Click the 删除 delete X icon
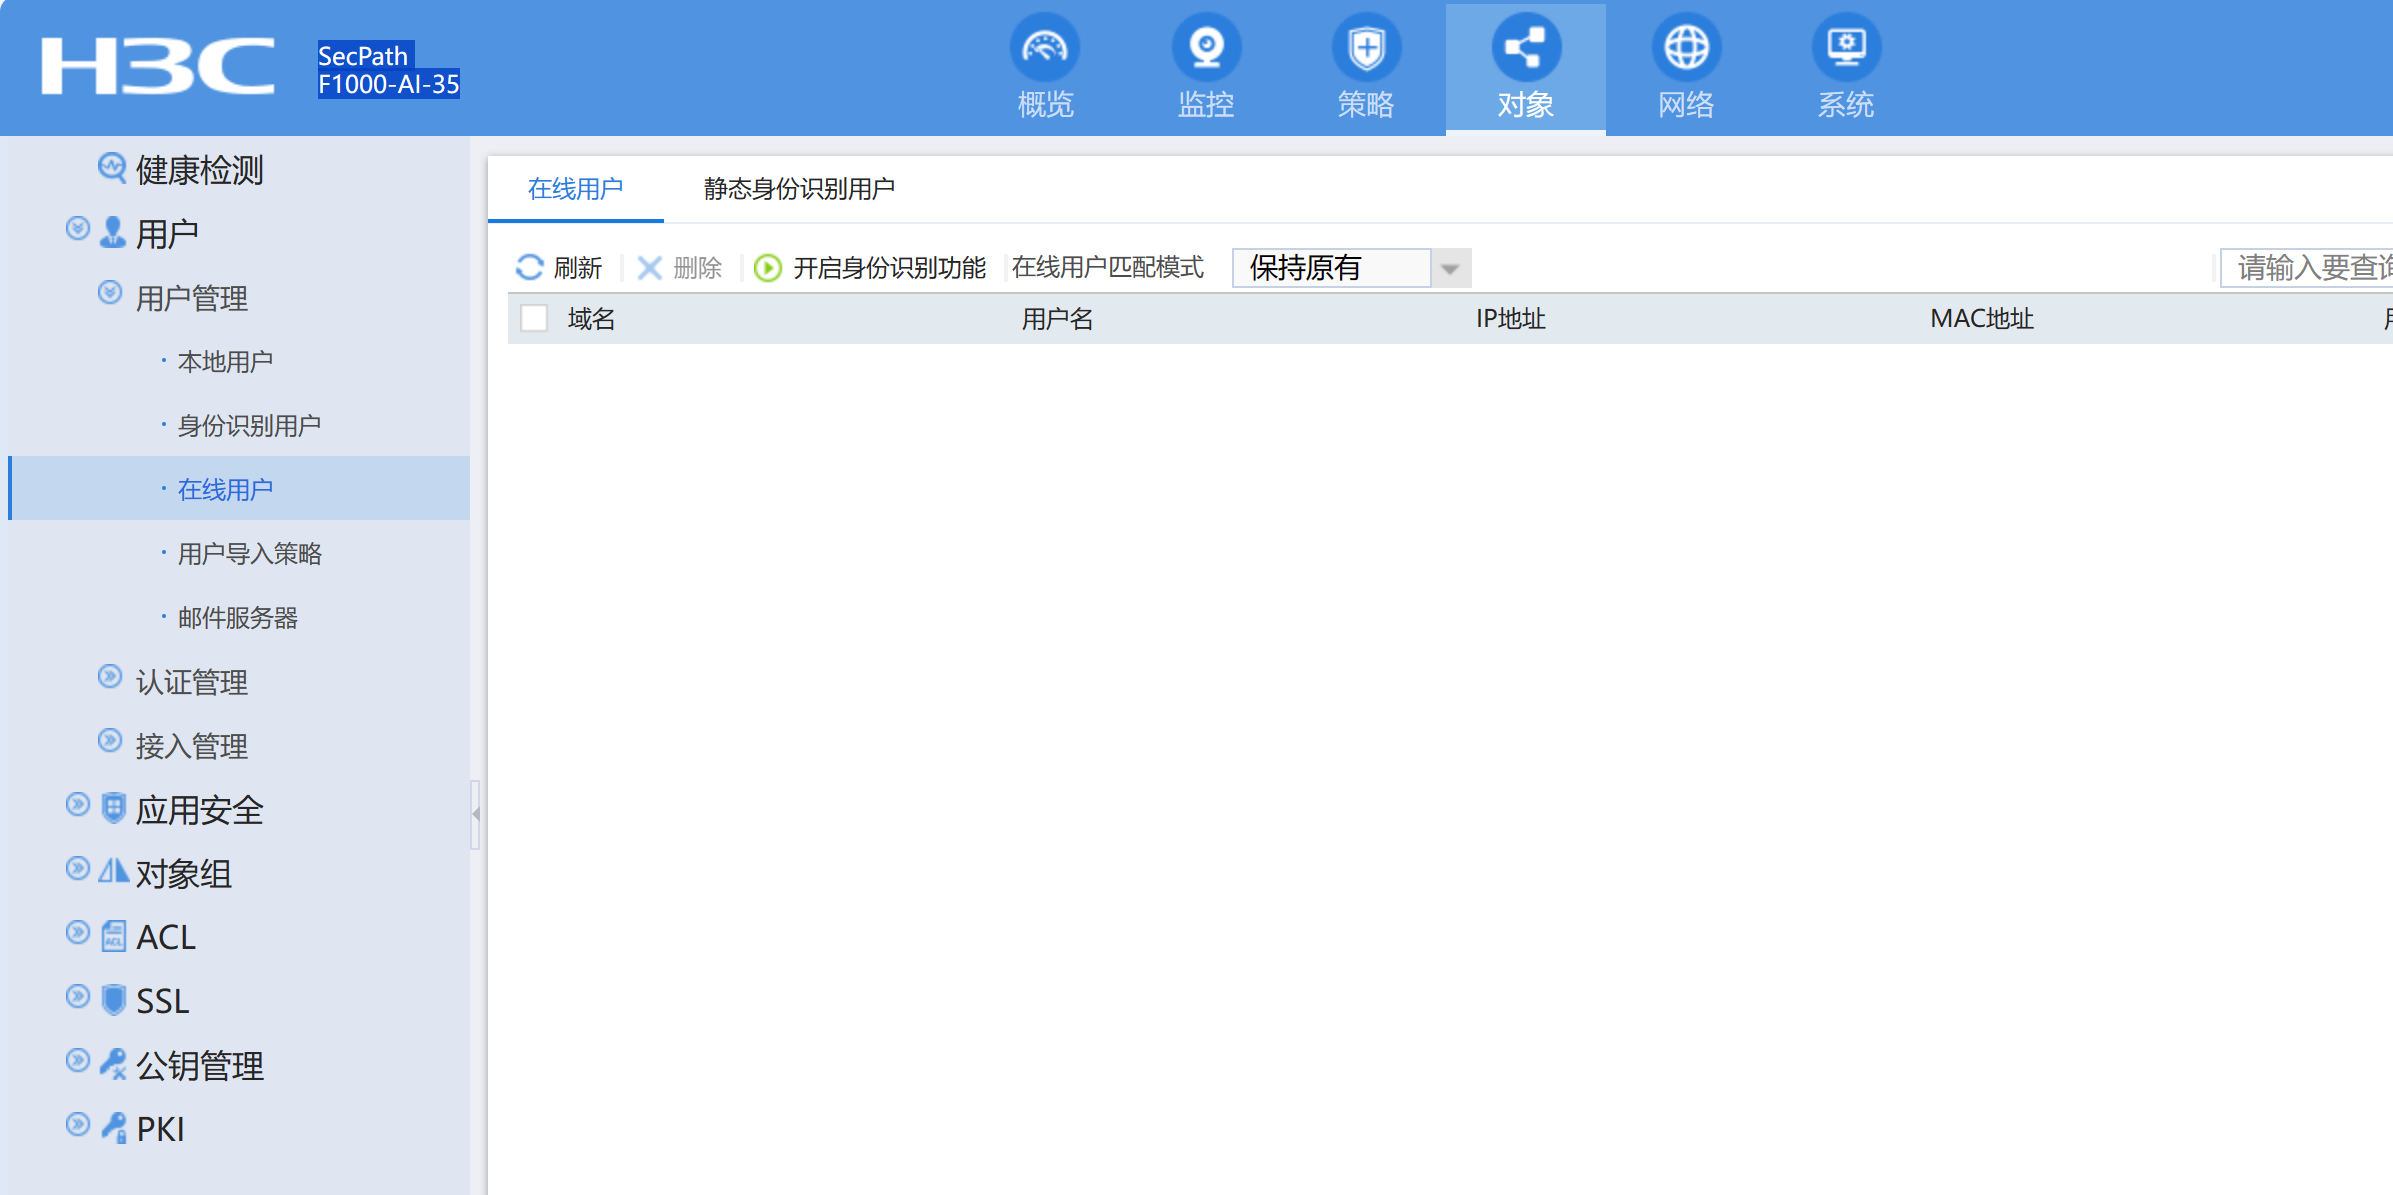Screen dimensions: 2393x1195 click(x=650, y=268)
